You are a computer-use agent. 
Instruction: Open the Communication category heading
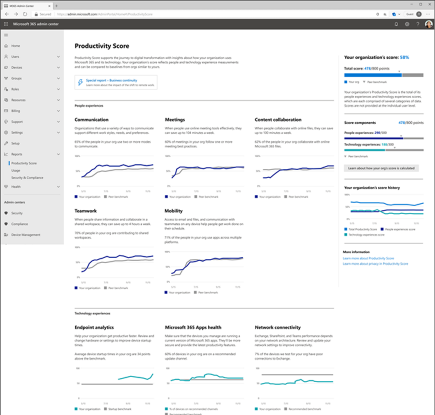[x=91, y=120]
